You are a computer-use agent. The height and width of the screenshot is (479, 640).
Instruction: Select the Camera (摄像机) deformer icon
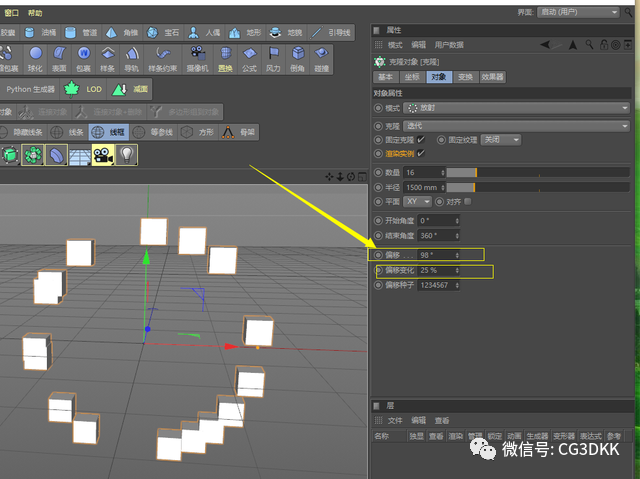(198, 59)
